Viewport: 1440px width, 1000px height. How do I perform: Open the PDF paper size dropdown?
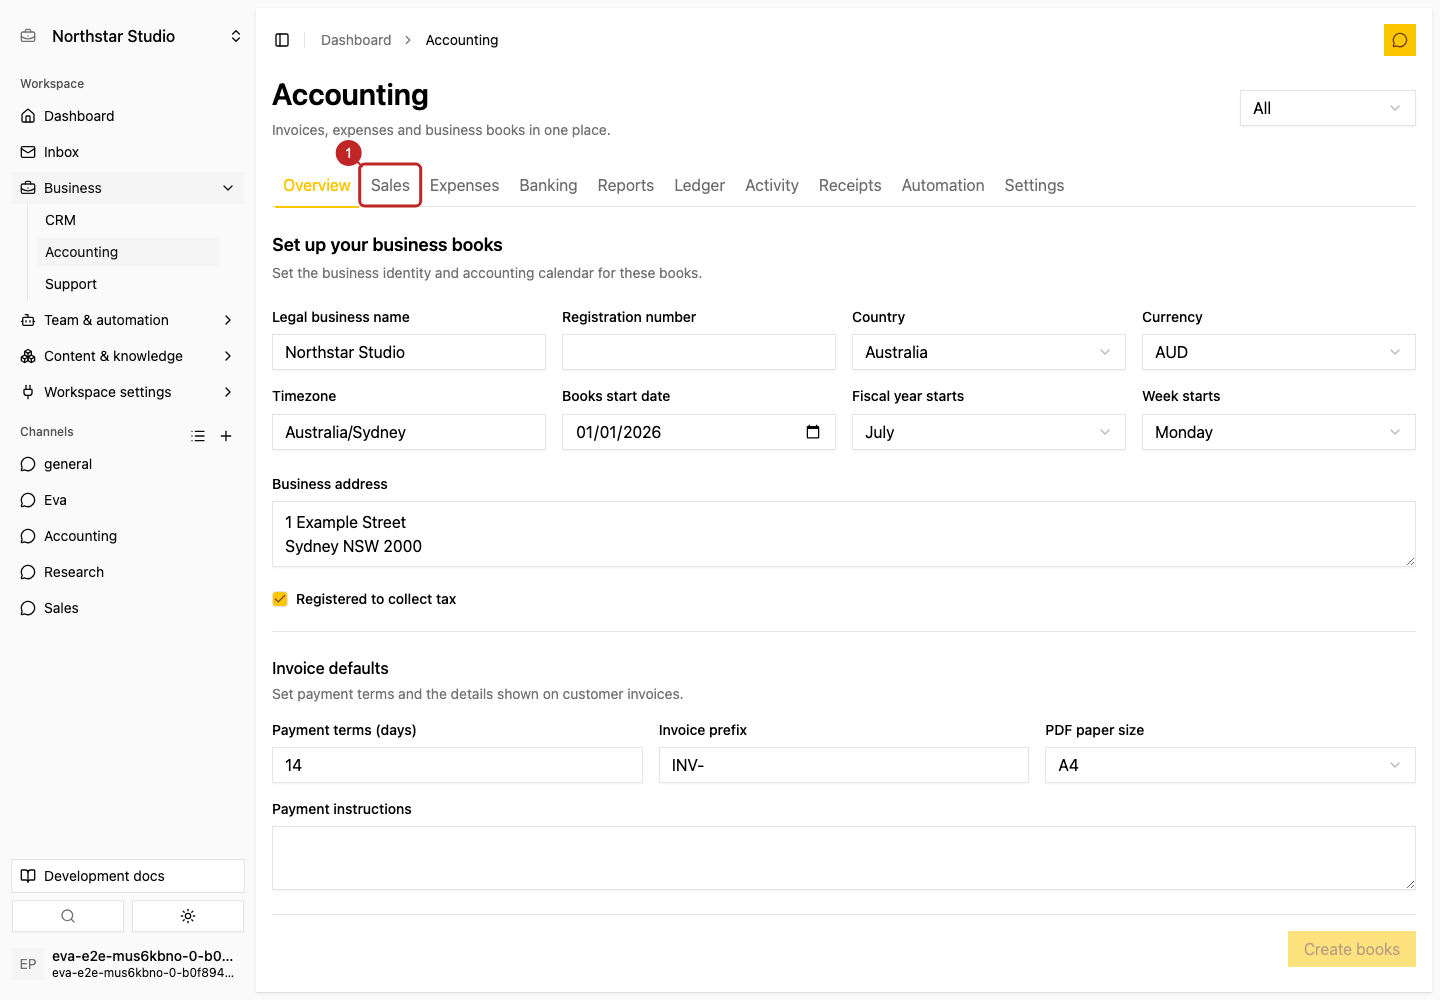point(1230,765)
